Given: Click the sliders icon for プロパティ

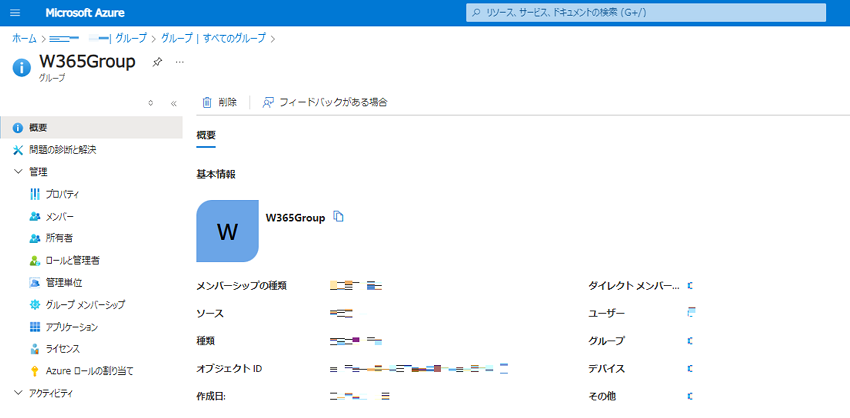Looking at the screenshot, I should click(35, 194).
